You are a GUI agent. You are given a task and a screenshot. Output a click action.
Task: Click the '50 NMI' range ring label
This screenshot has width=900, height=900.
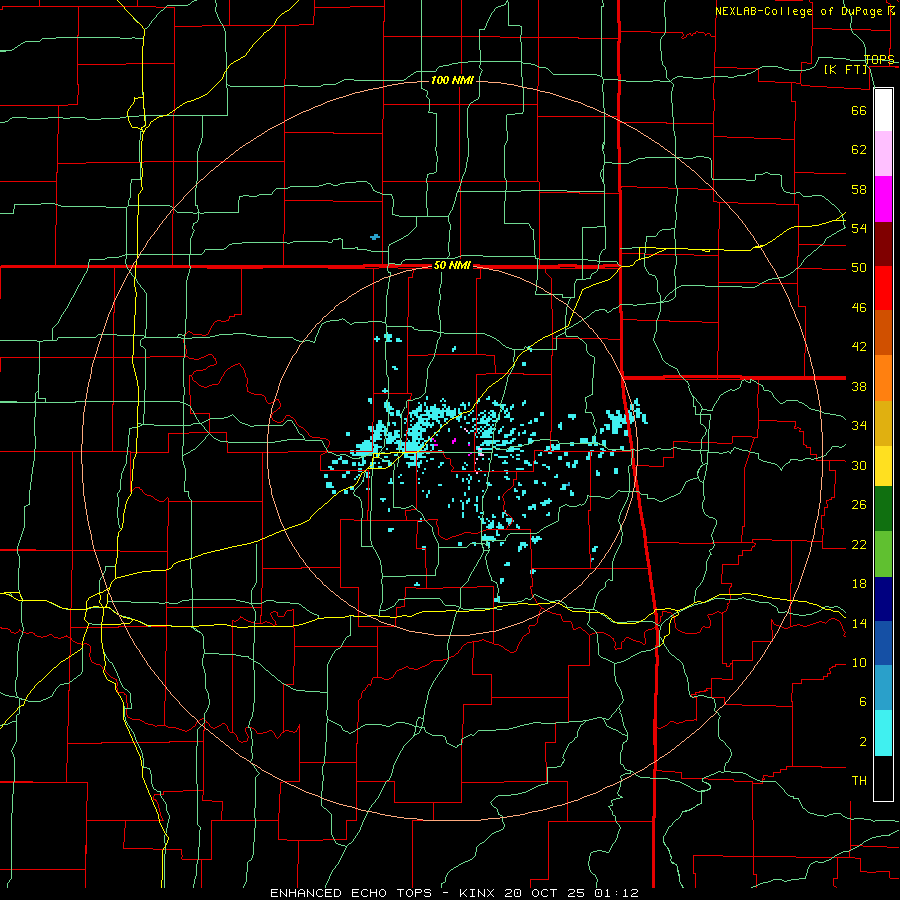(x=452, y=265)
